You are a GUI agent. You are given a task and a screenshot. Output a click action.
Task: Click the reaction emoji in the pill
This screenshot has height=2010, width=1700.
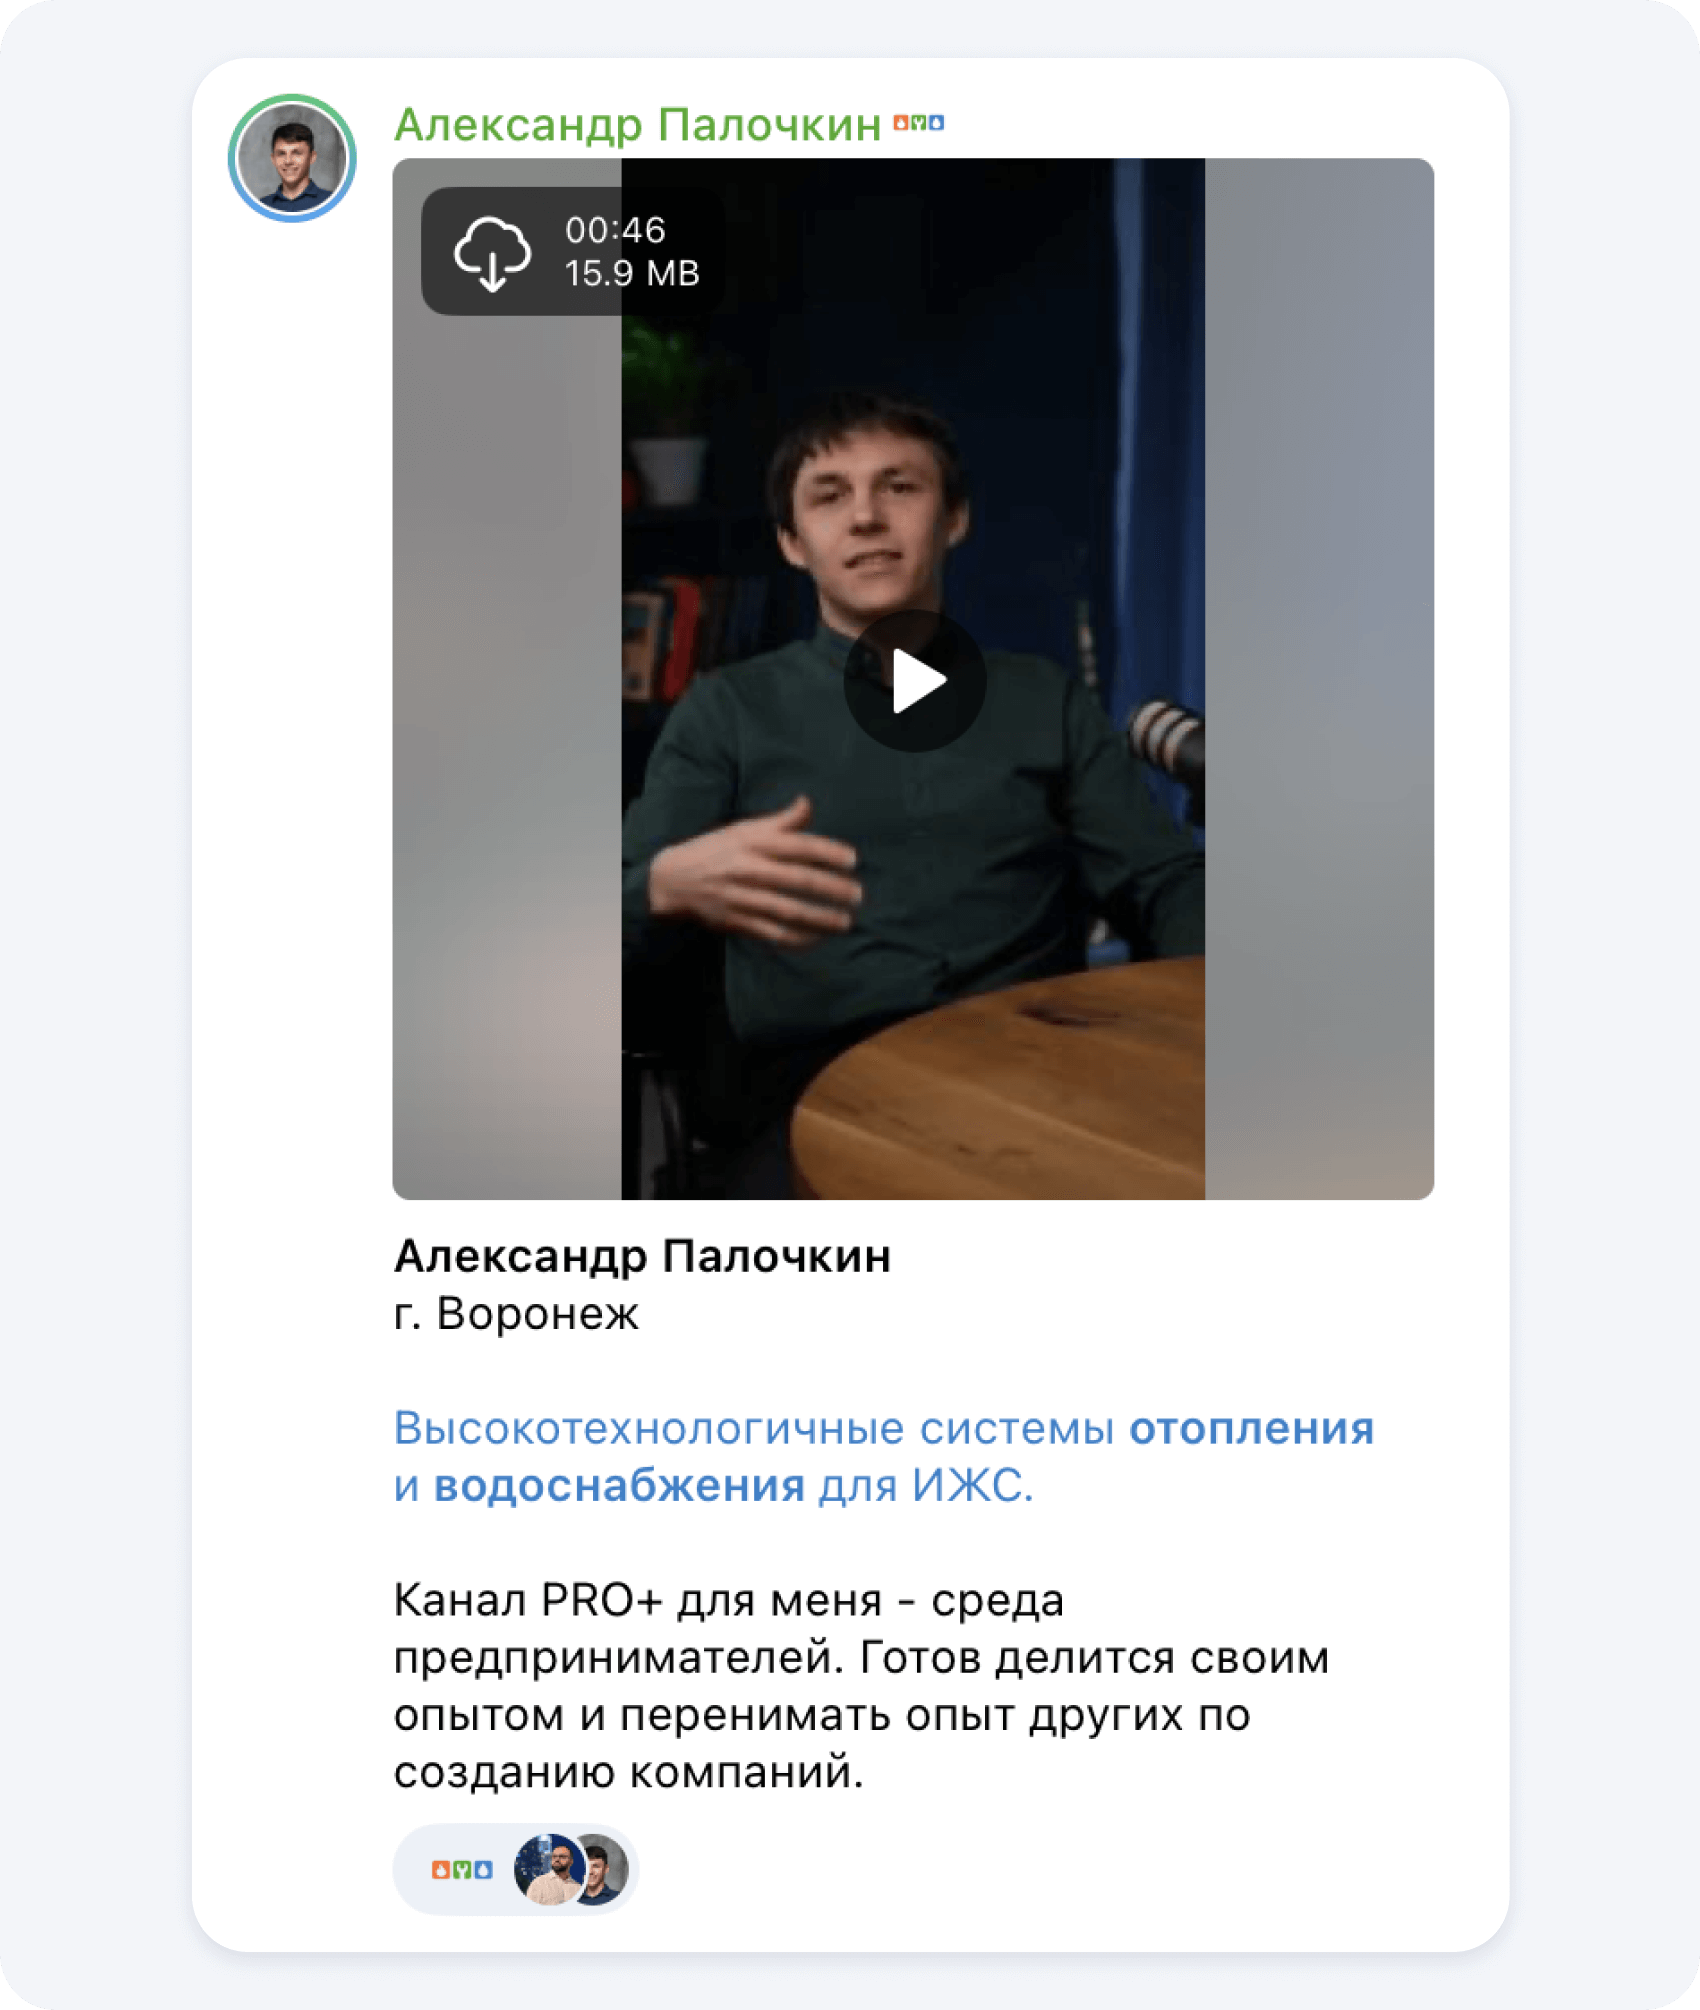[x=462, y=1869]
